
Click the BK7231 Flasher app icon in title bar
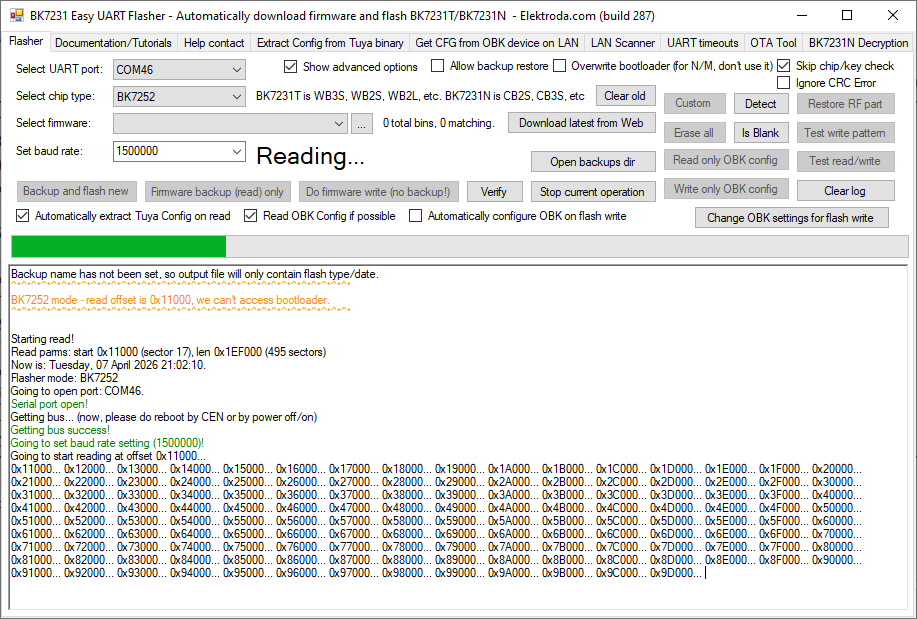(x=17, y=15)
